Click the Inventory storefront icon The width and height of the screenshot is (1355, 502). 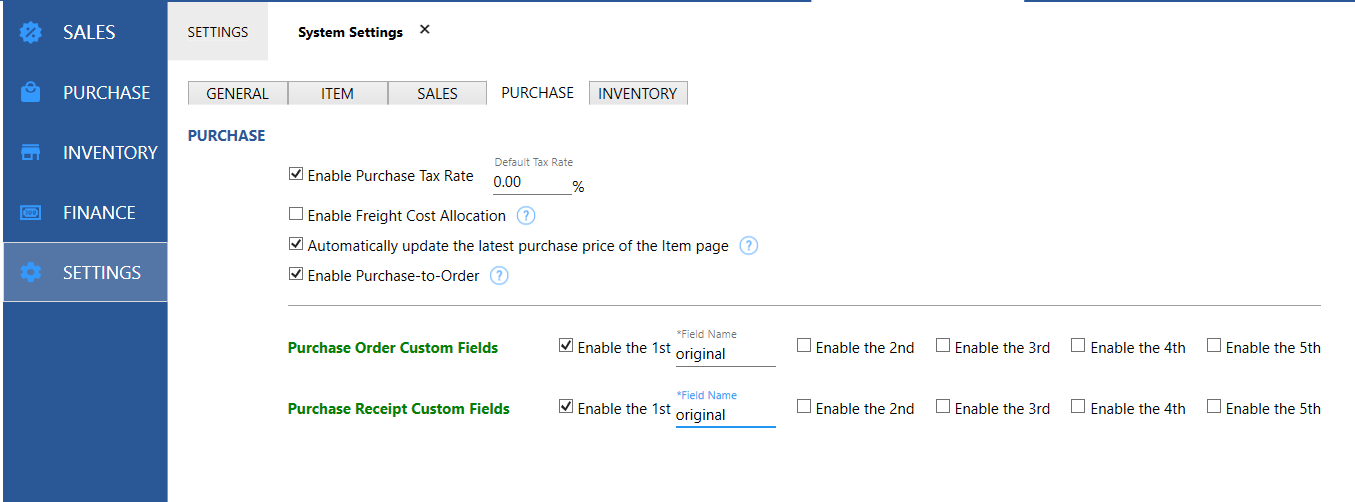[x=31, y=153]
